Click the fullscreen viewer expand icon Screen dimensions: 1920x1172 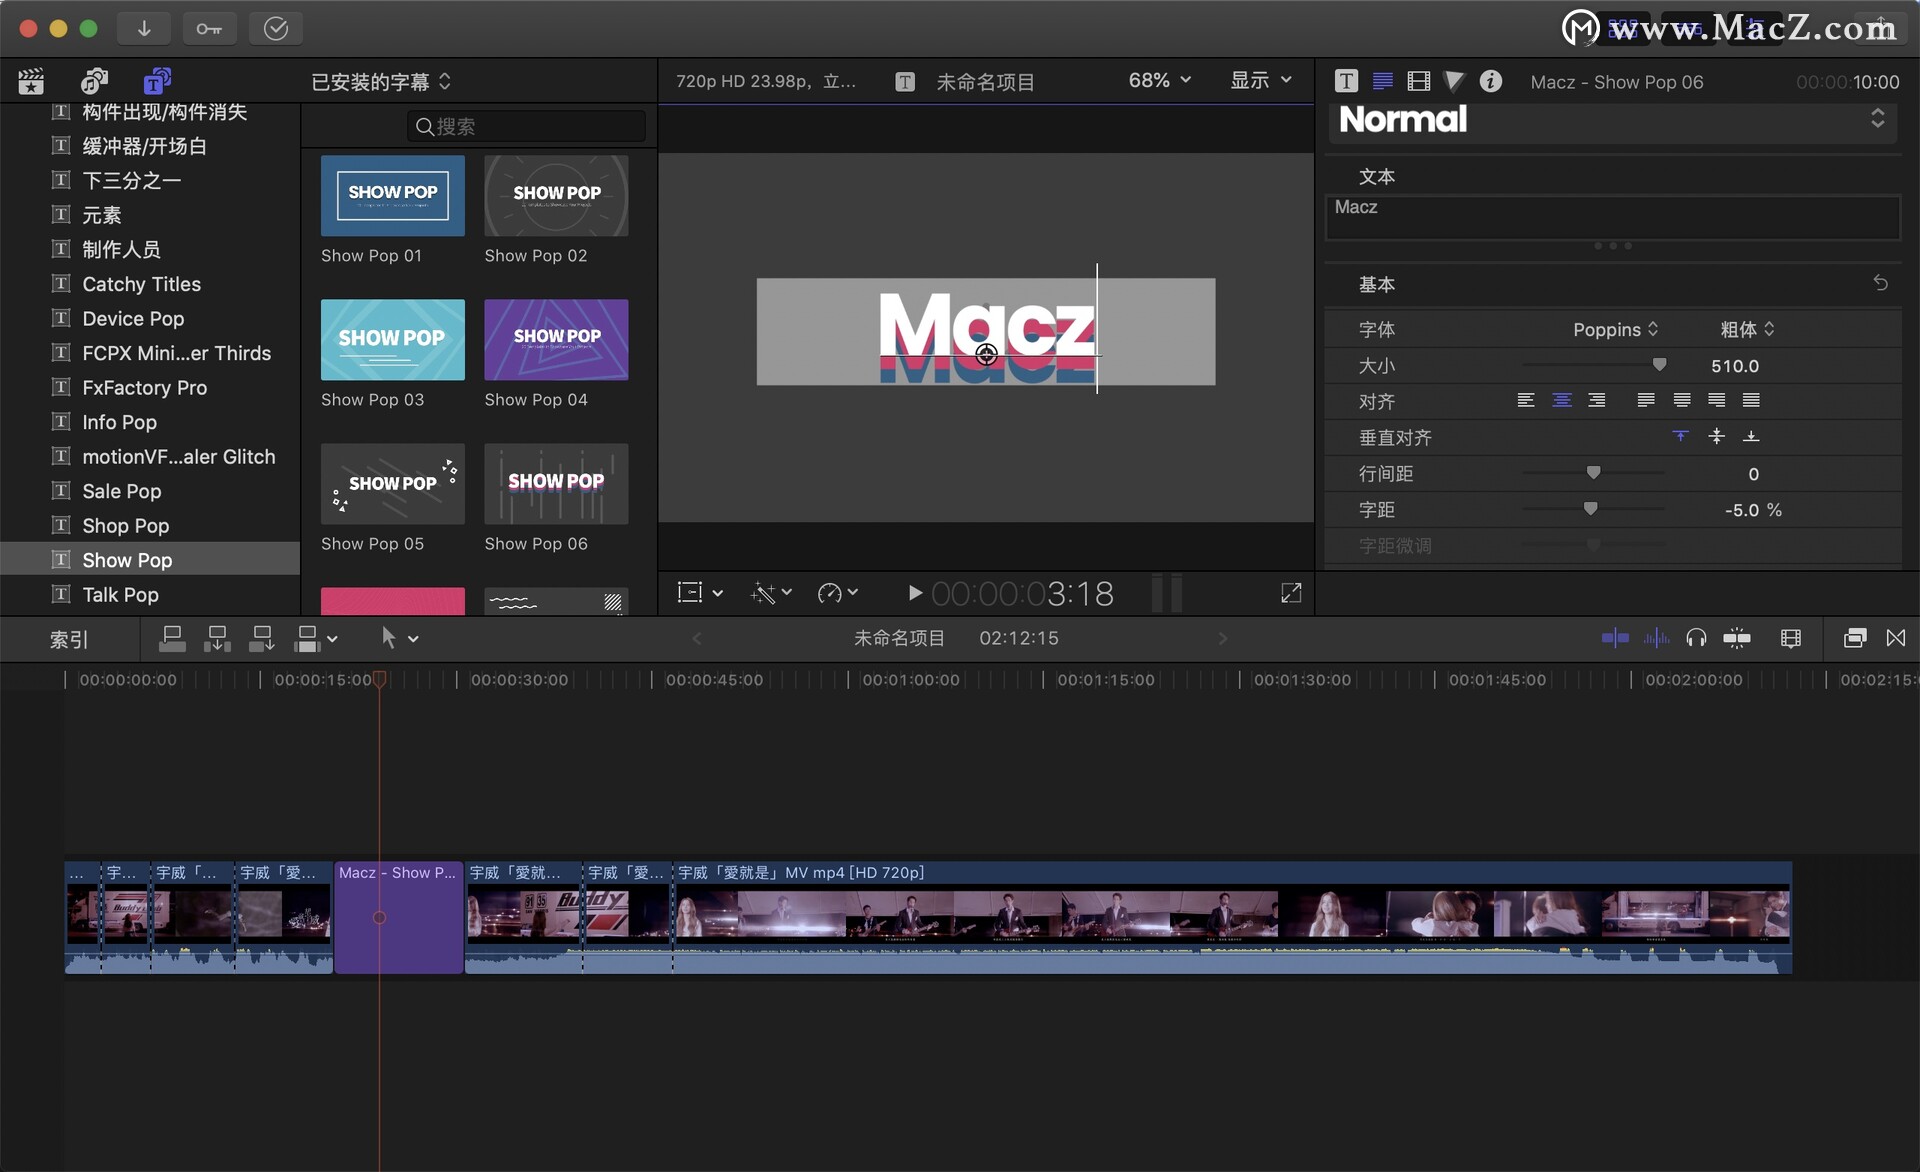(x=1291, y=593)
